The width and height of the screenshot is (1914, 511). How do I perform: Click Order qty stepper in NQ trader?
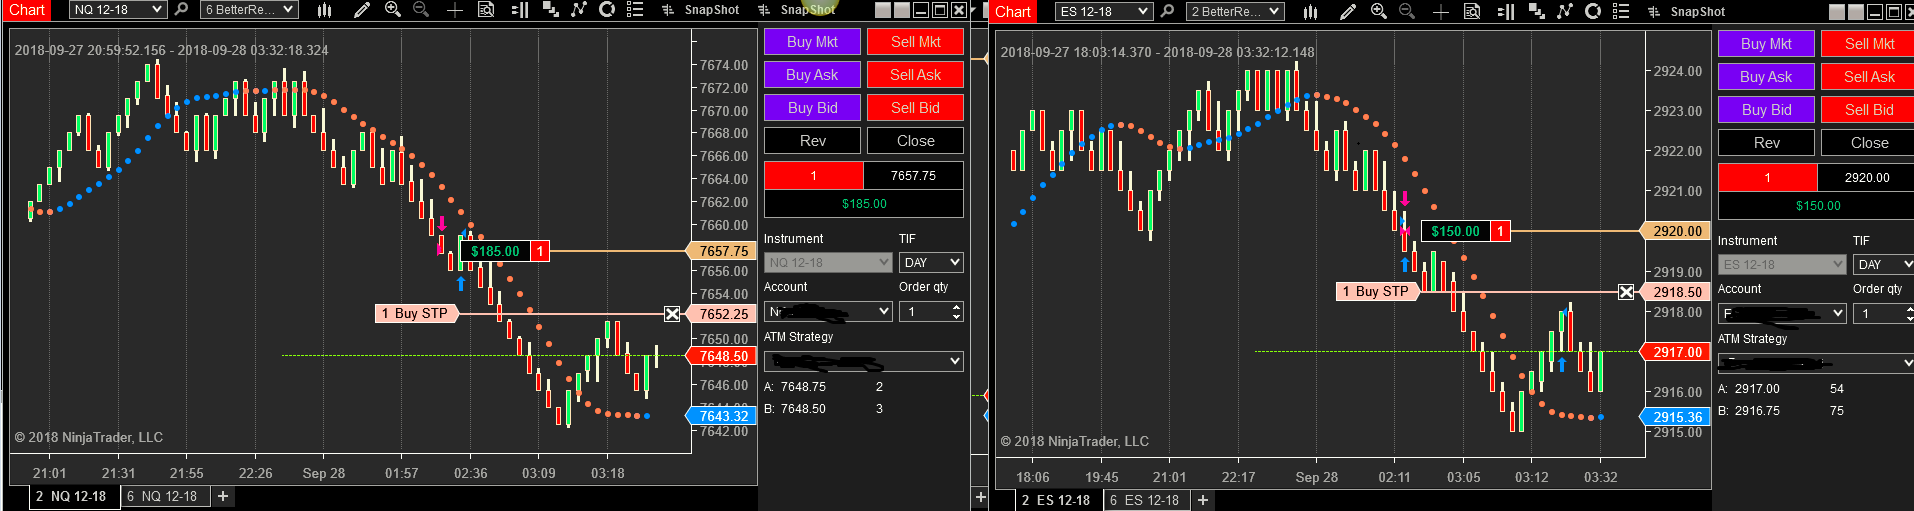tap(957, 312)
